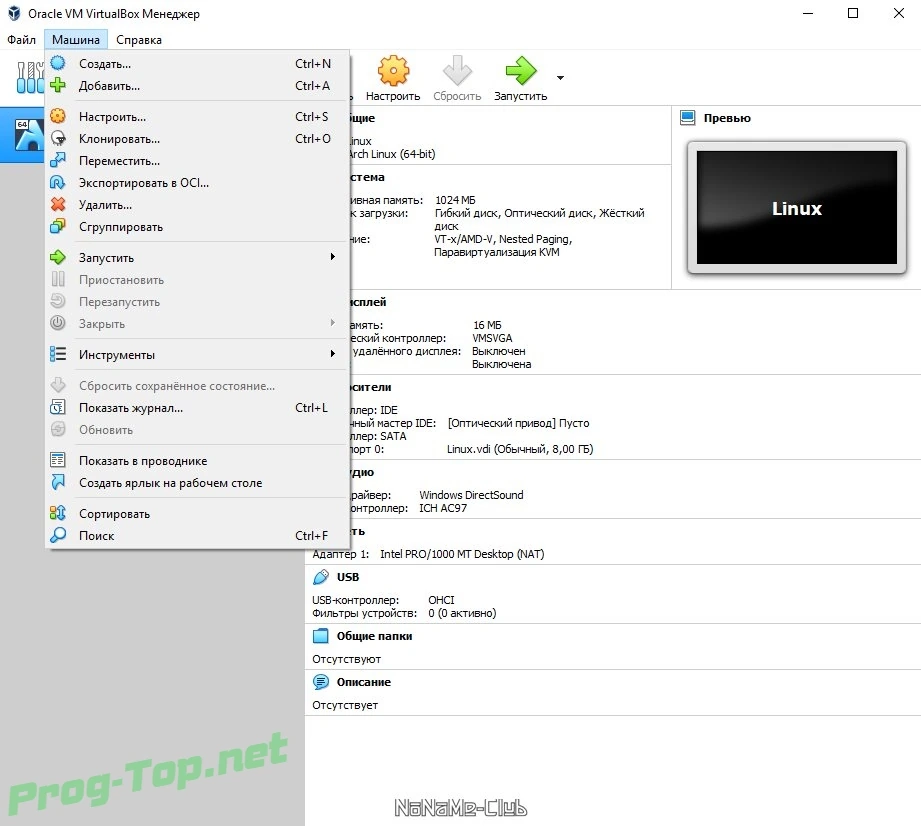Click the 1024 МБ memory value
Viewport: 921px width, 826px height.
(x=455, y=200)
